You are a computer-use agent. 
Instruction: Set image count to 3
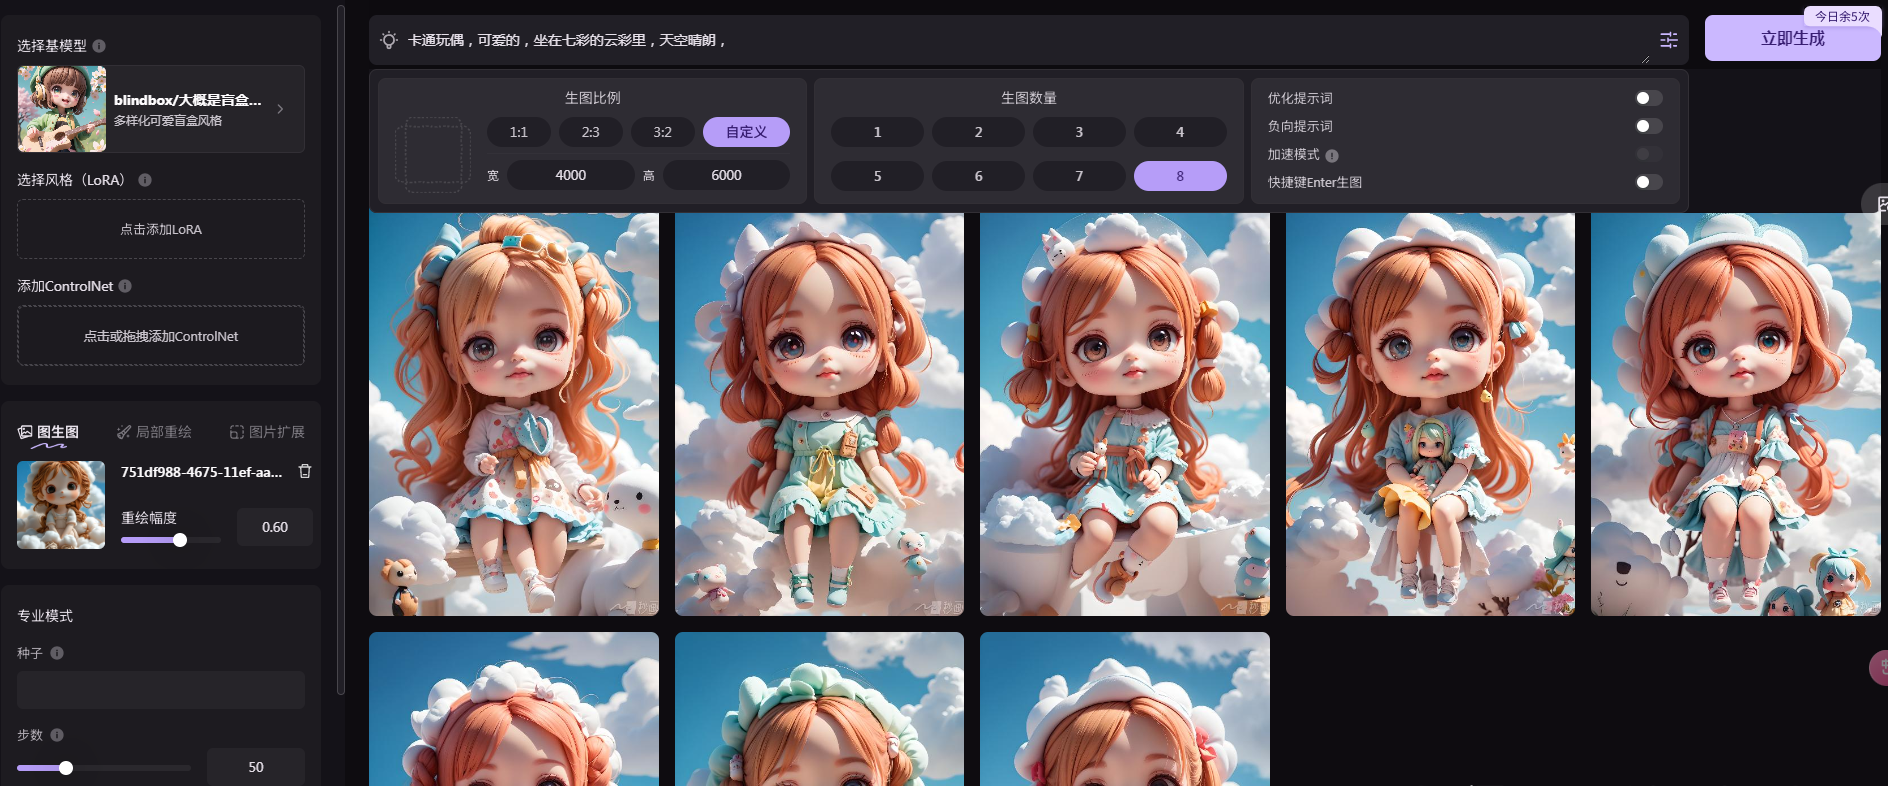coord(1079,132)
